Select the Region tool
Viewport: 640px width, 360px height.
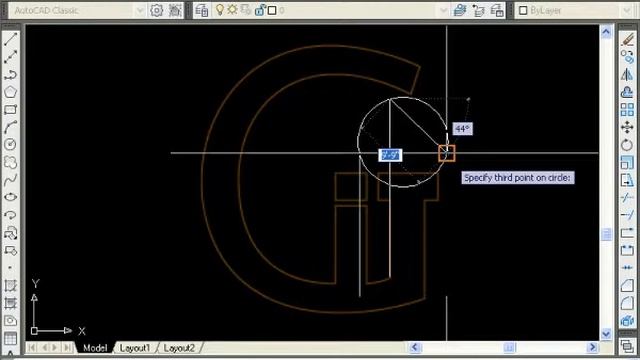click(x=10, y=320)
